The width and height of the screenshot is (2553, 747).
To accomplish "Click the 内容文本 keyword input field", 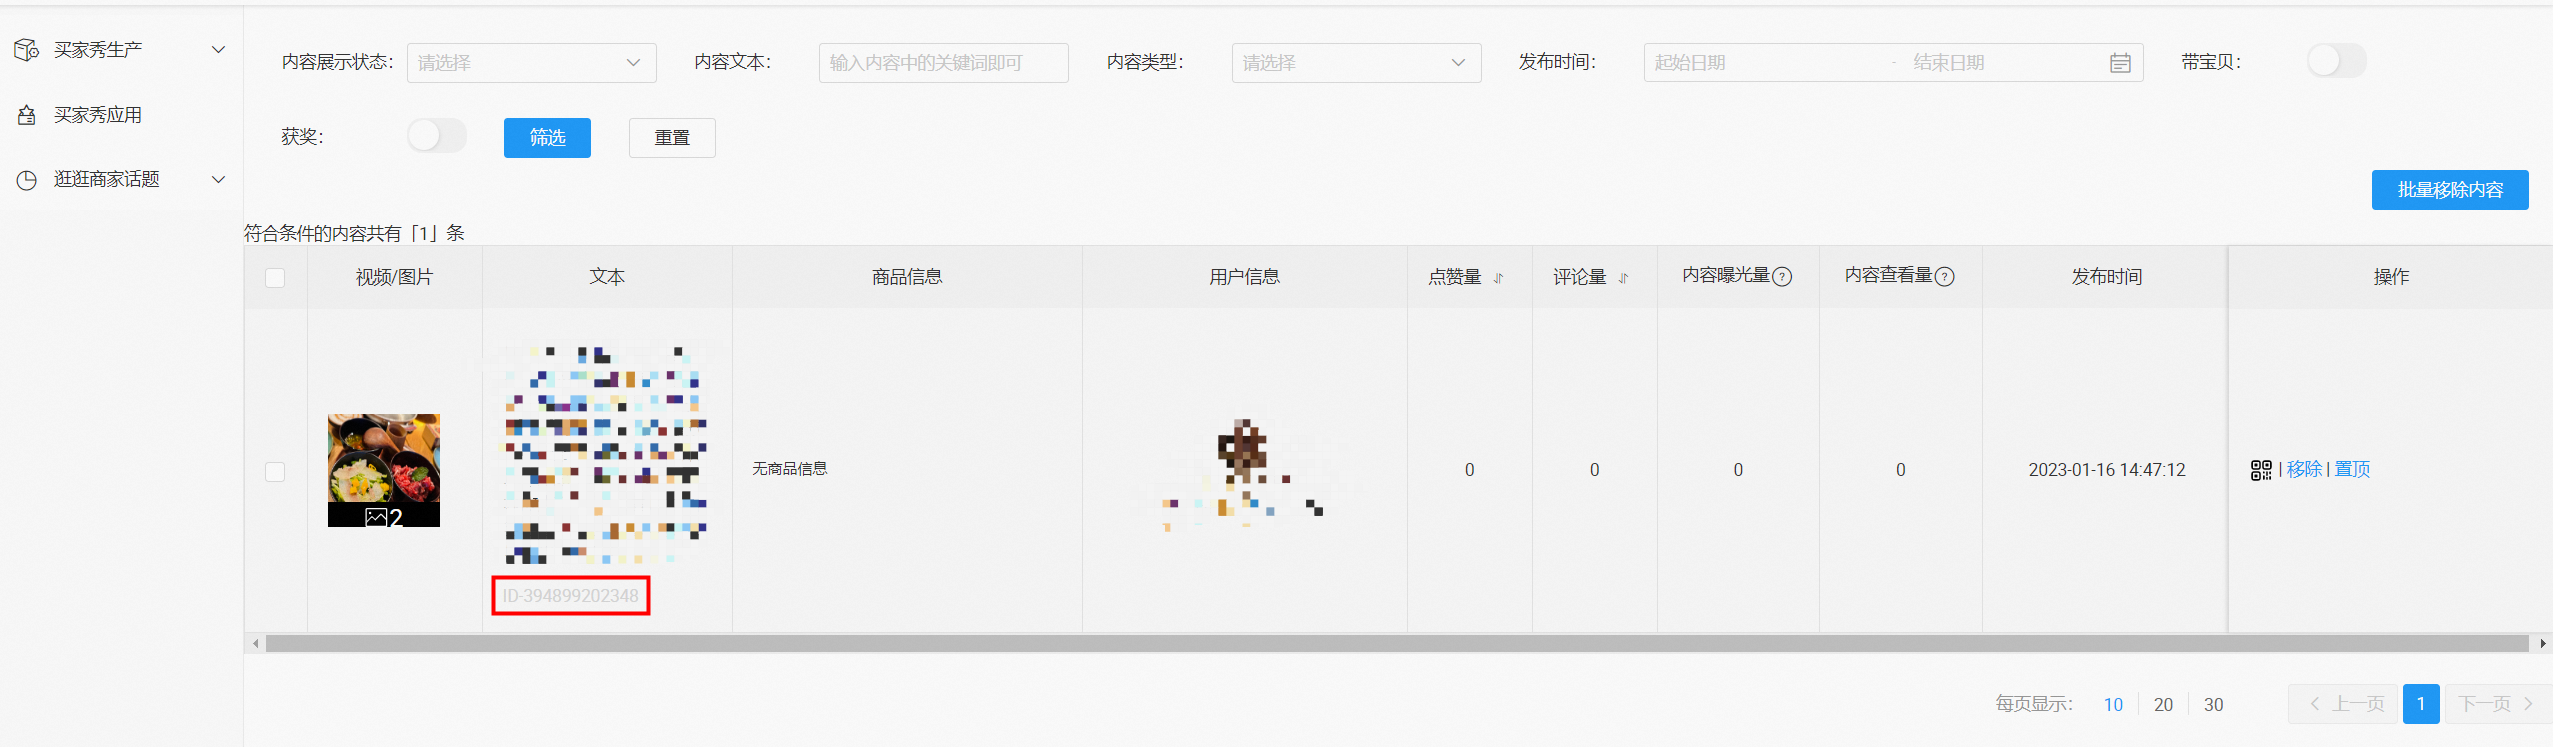I will coord(943,63).
